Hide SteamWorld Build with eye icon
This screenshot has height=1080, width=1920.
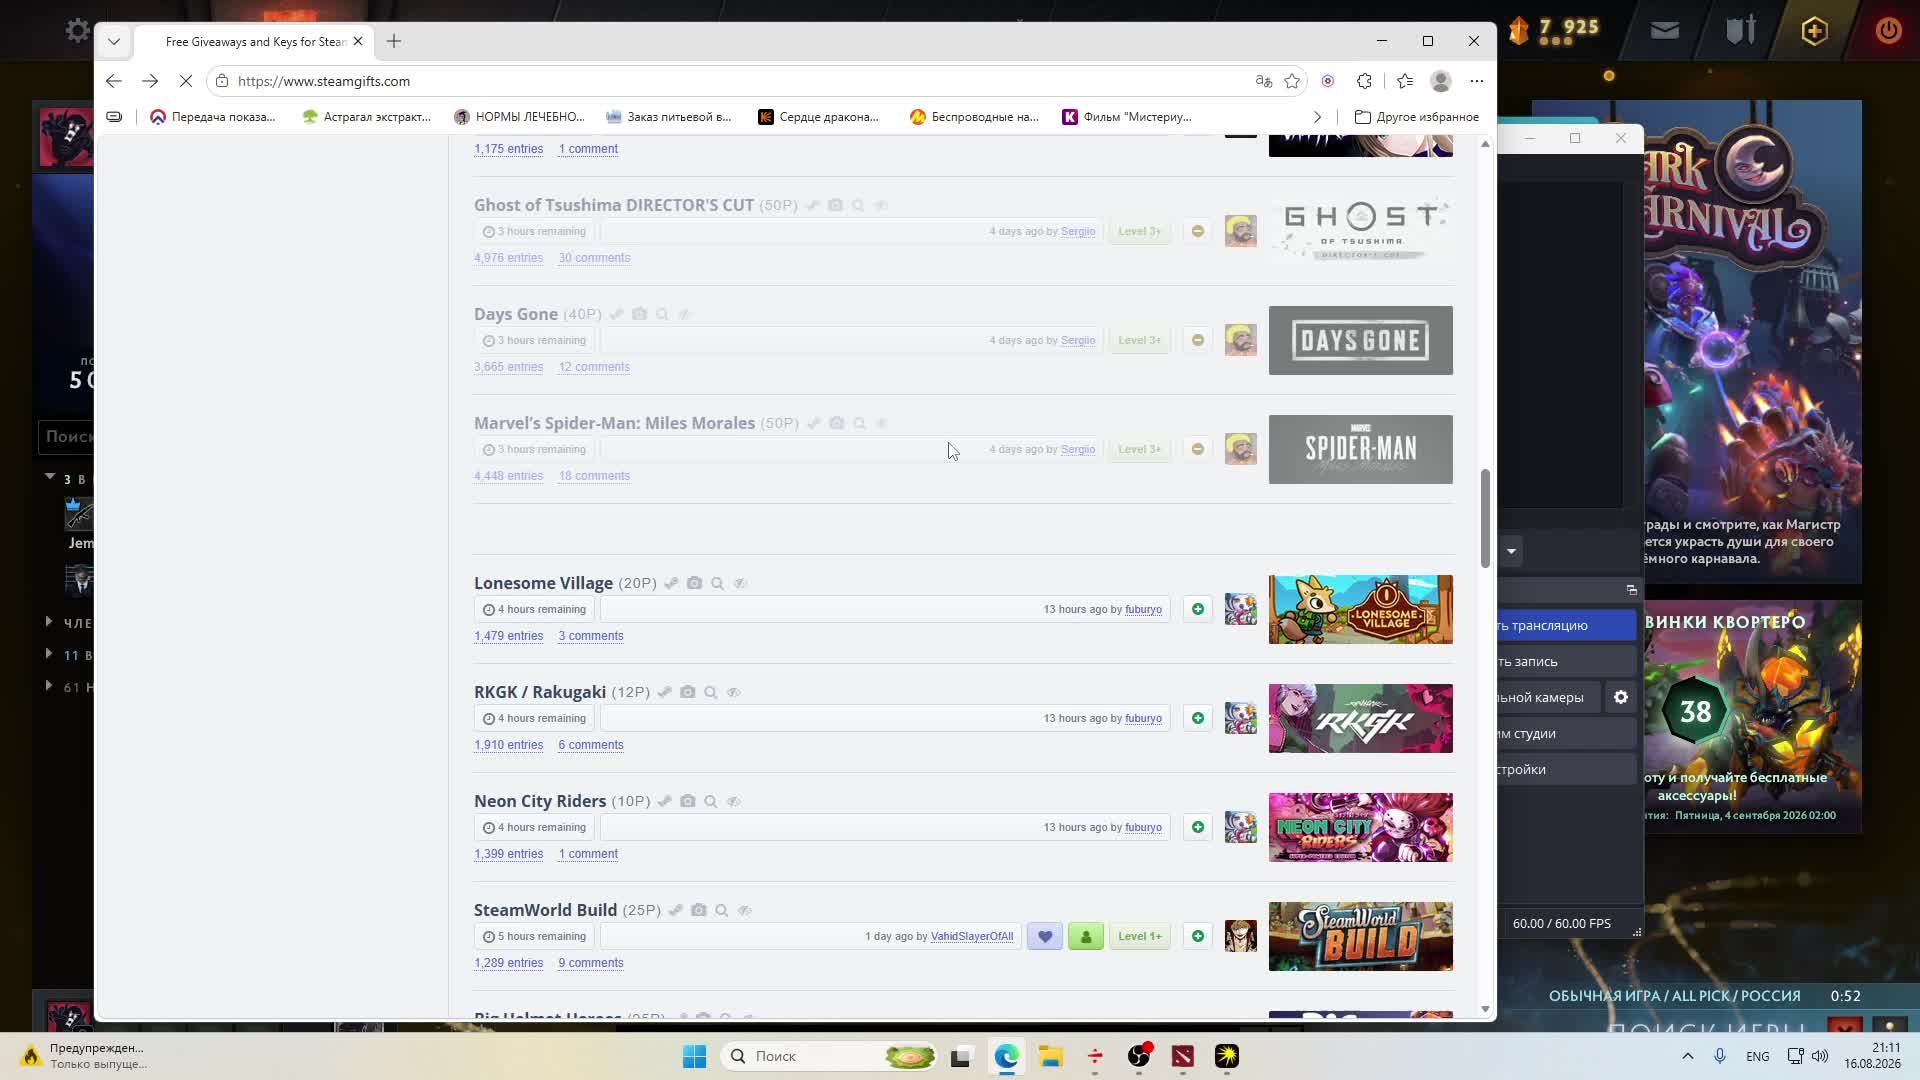(744, 910)
